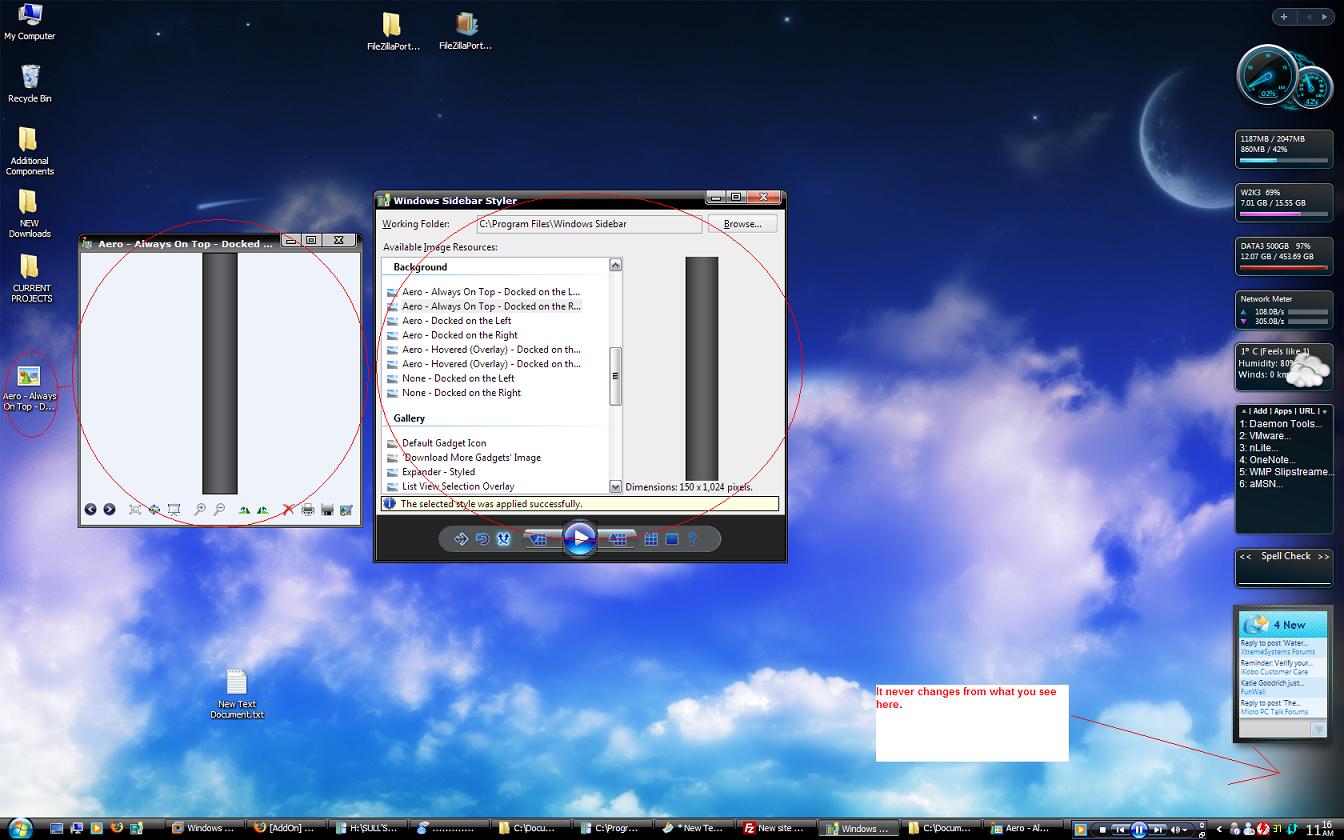Viewport: 1344px width, 840px height.
Task: Click 'Daemon Tools...' in launcher gadget
Action: point(1279,424)
